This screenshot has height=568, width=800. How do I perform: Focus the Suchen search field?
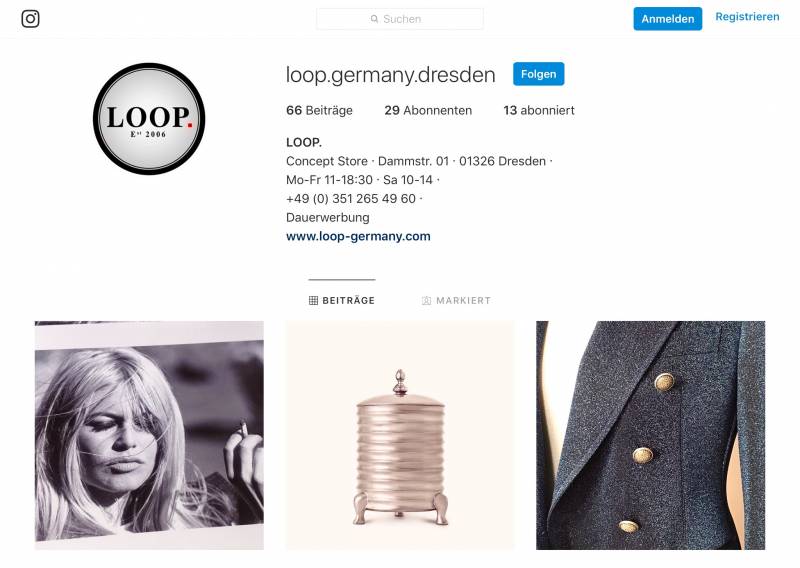(x=399, y=19)
